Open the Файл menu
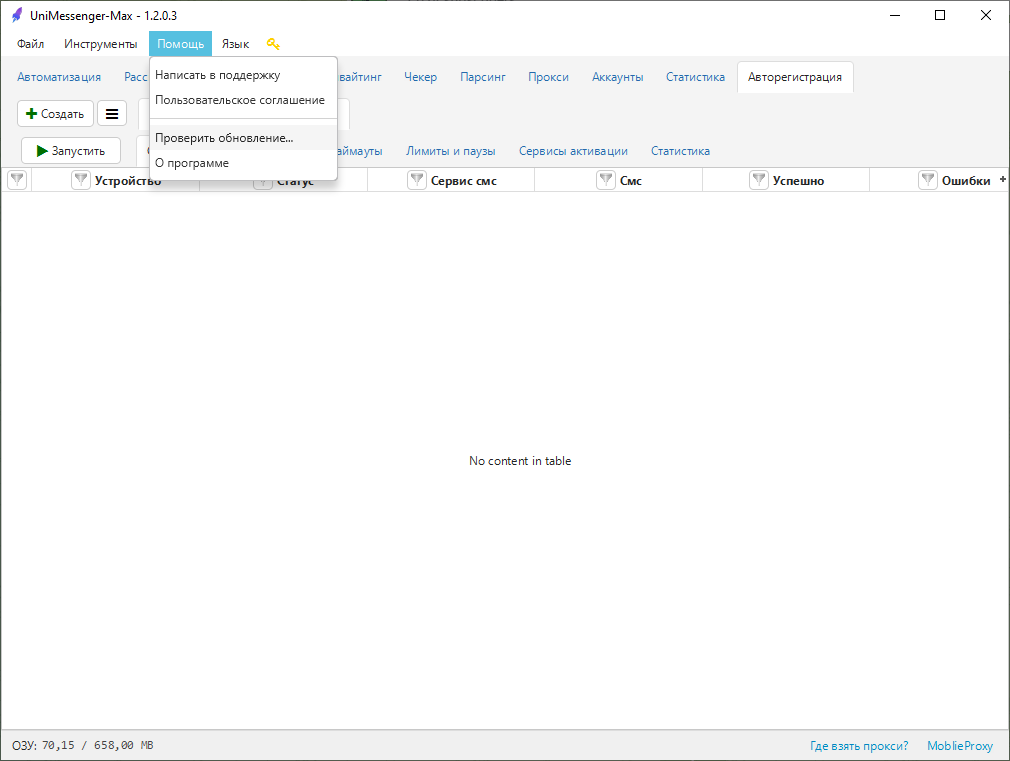 (x=30, y=44)
